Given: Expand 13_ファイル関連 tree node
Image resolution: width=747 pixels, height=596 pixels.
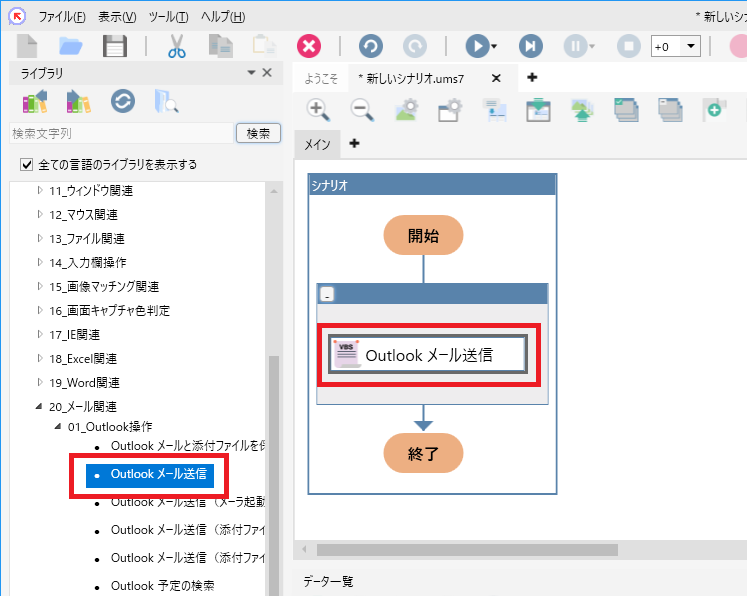Looking at the screenshot, I should [x=40, y=238].
